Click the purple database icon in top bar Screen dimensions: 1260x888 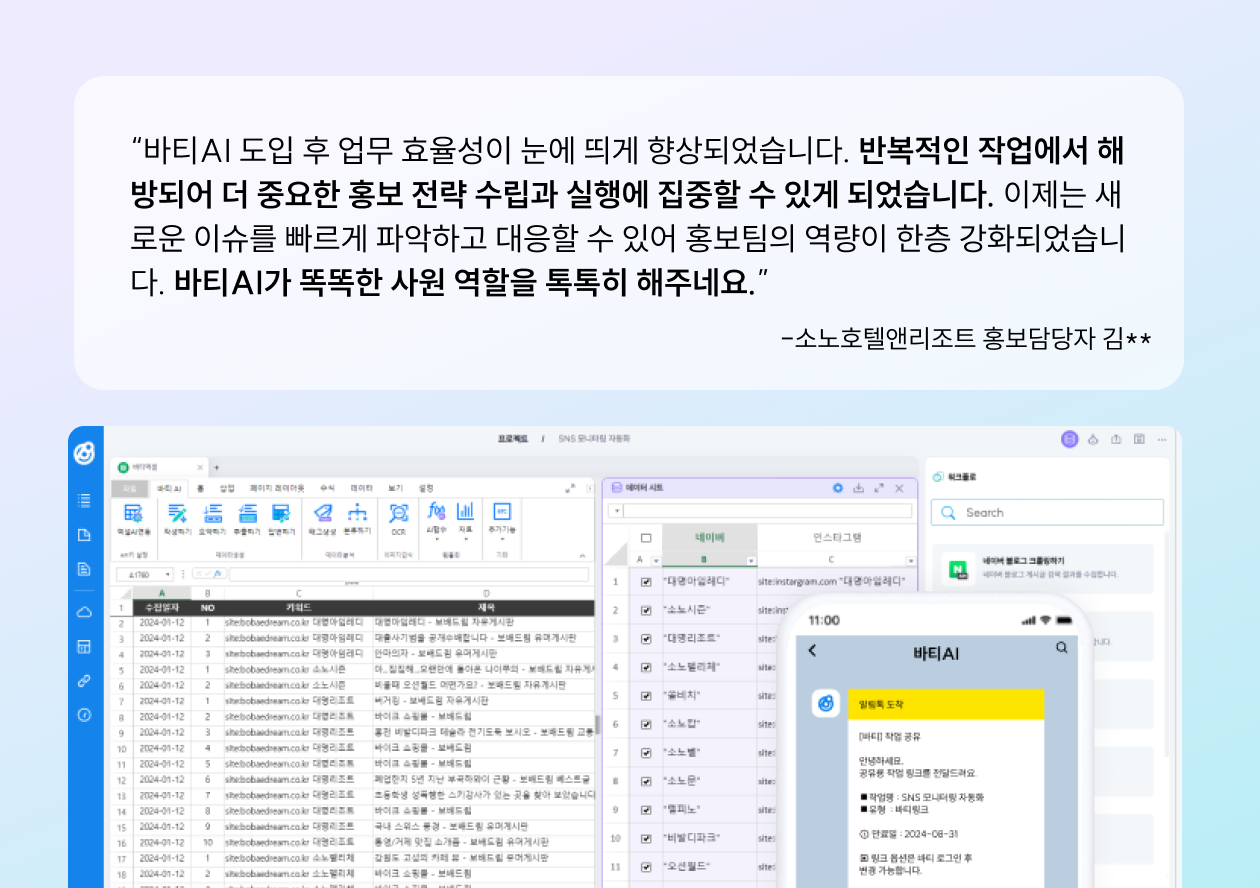(x=1070, y=439)
